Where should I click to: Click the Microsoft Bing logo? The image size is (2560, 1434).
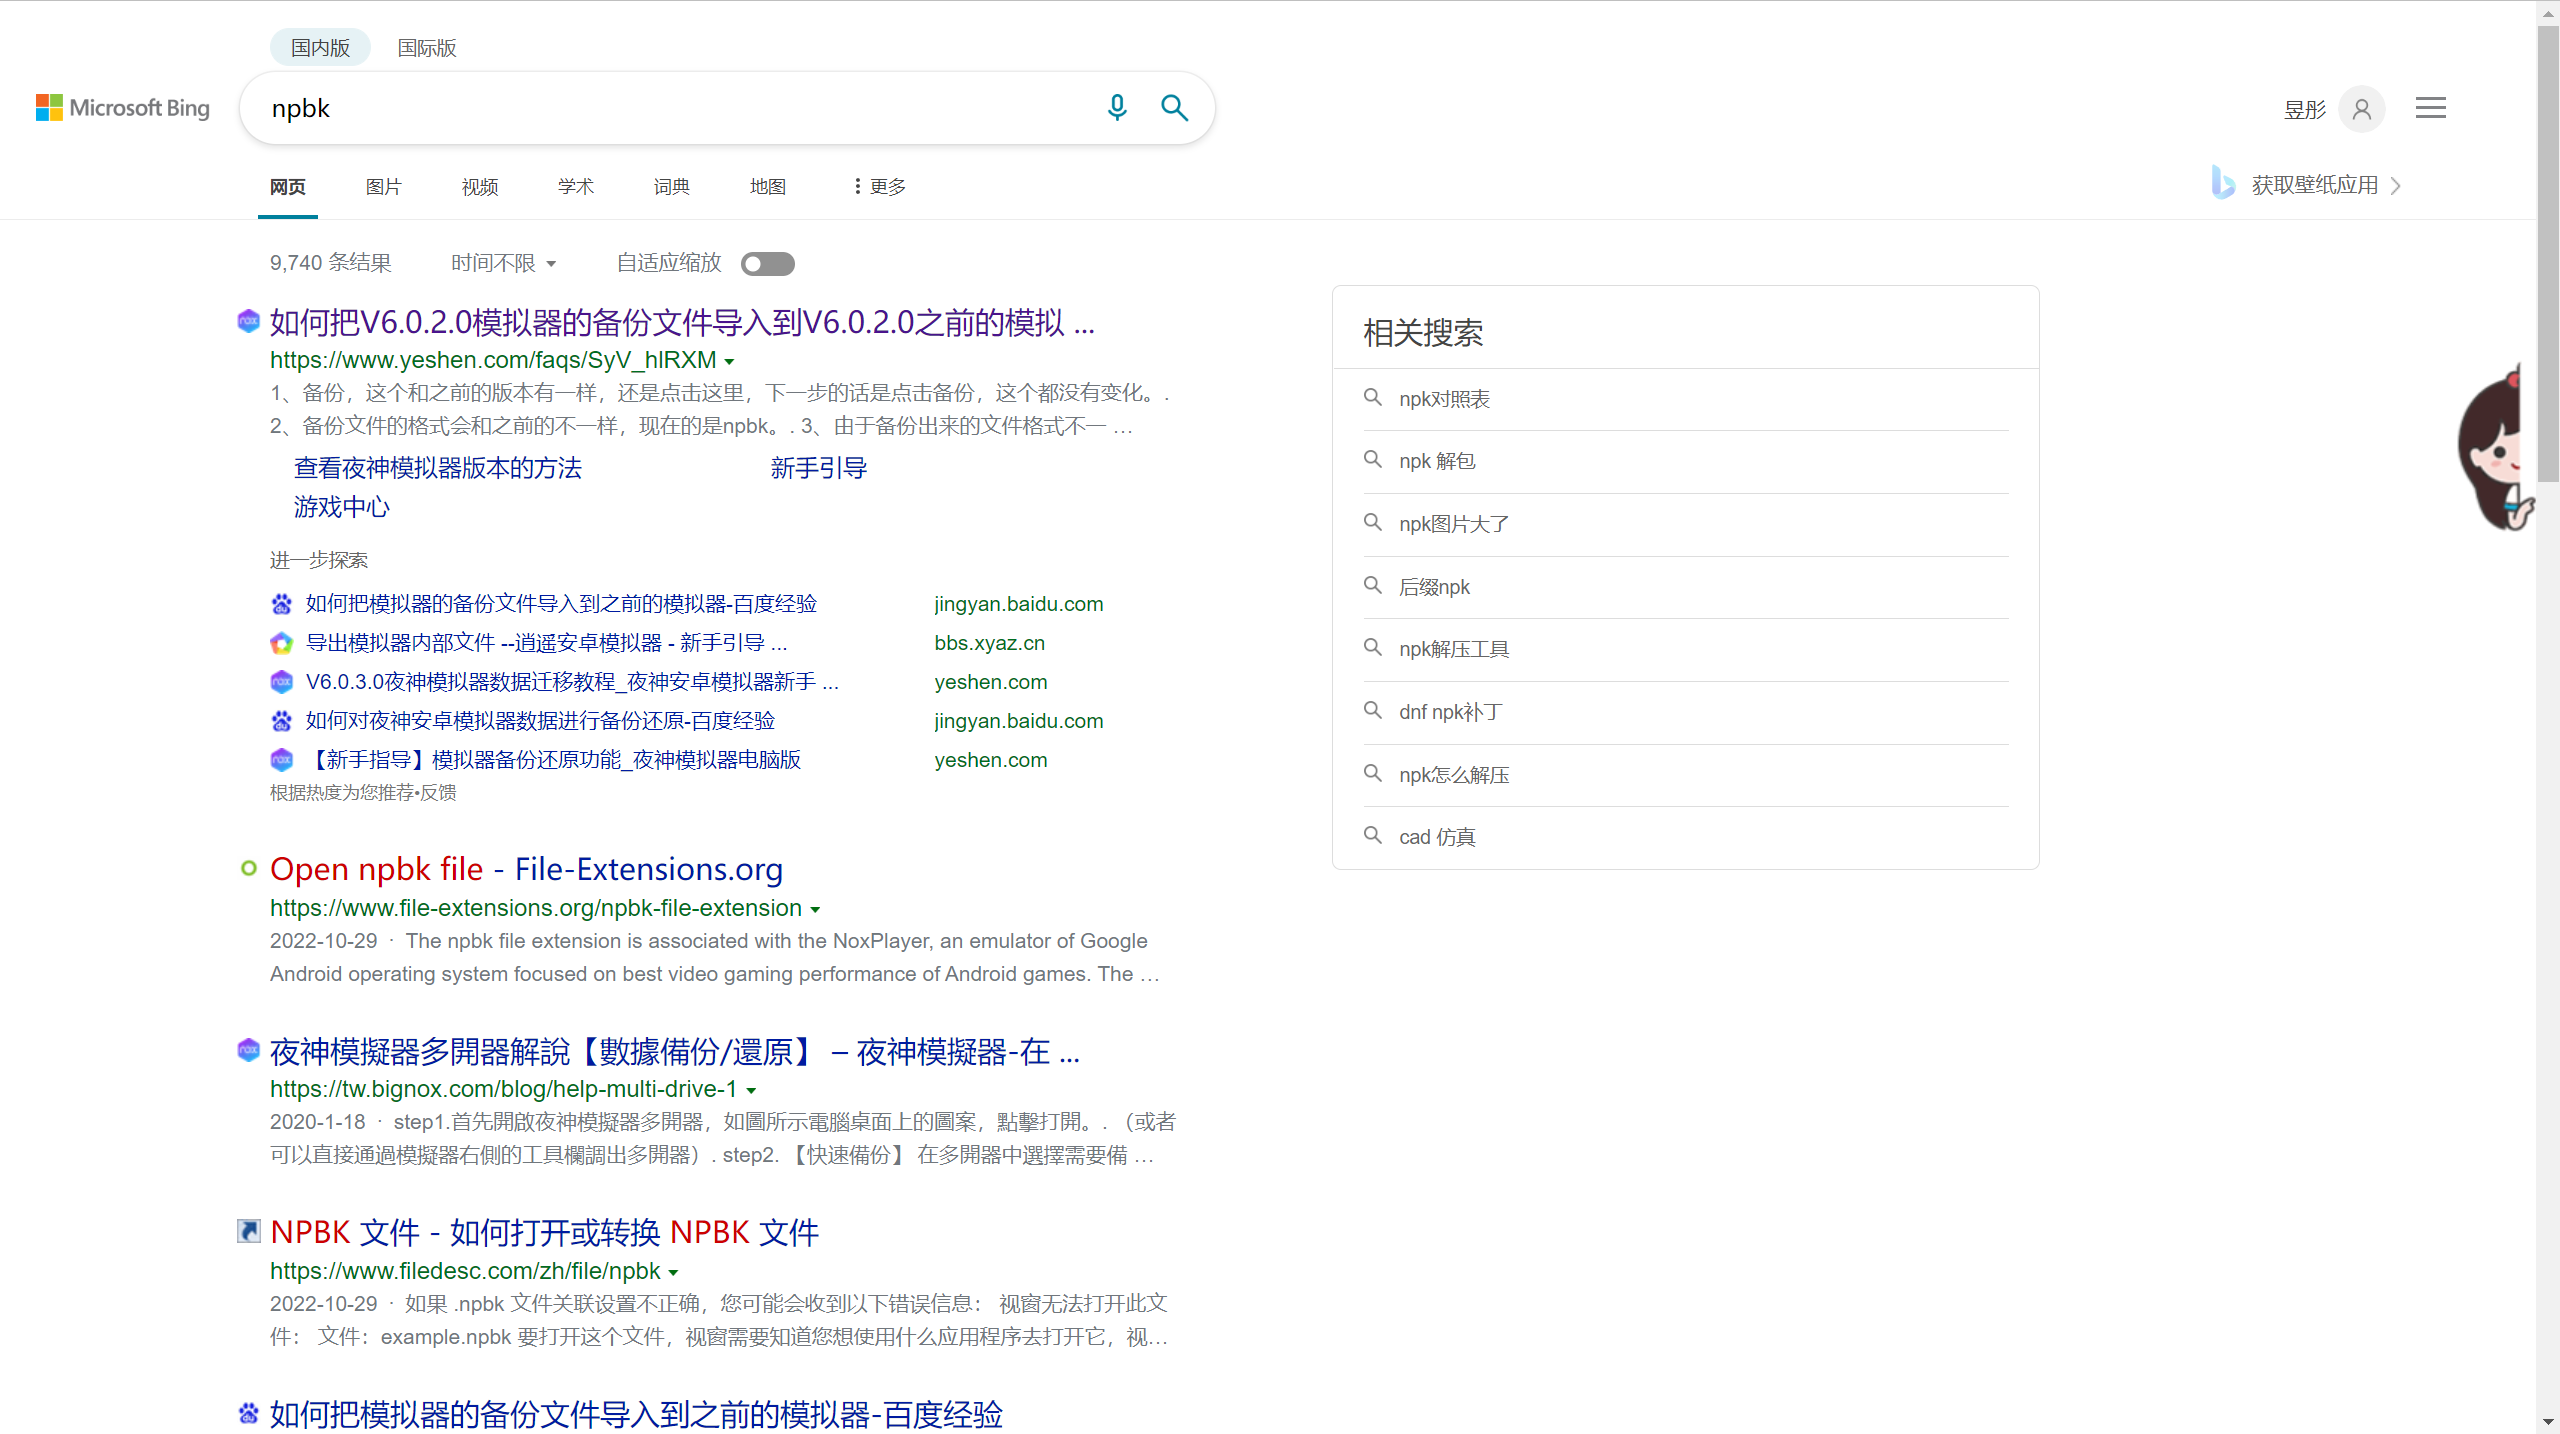pyautogui.click(x=123, y=108)
